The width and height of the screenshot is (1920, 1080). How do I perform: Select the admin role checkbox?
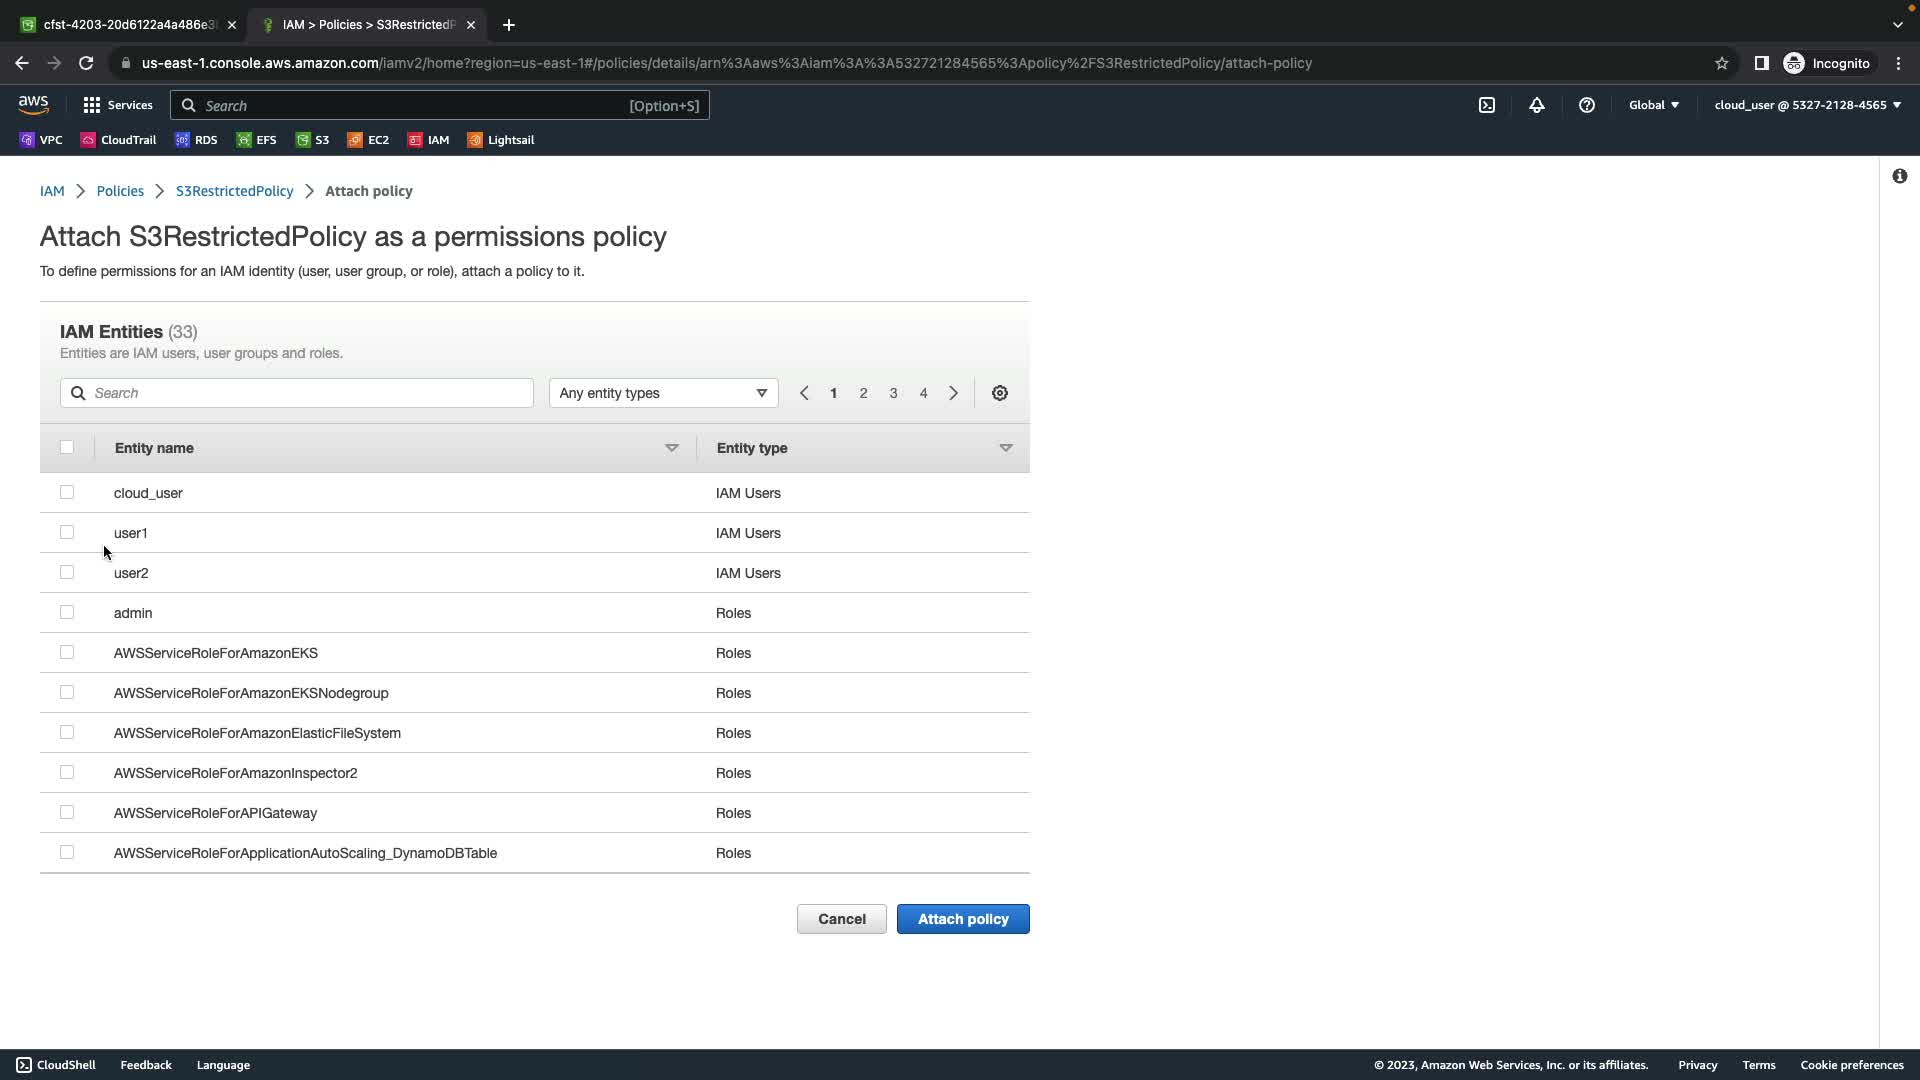click(x=67, y=612)
